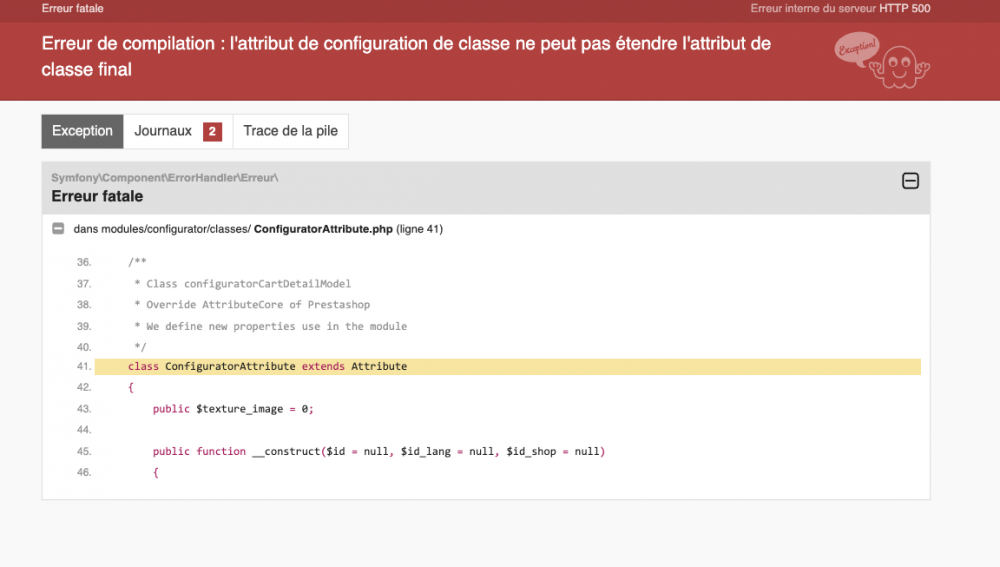Switch to the Exception tab

82,131
